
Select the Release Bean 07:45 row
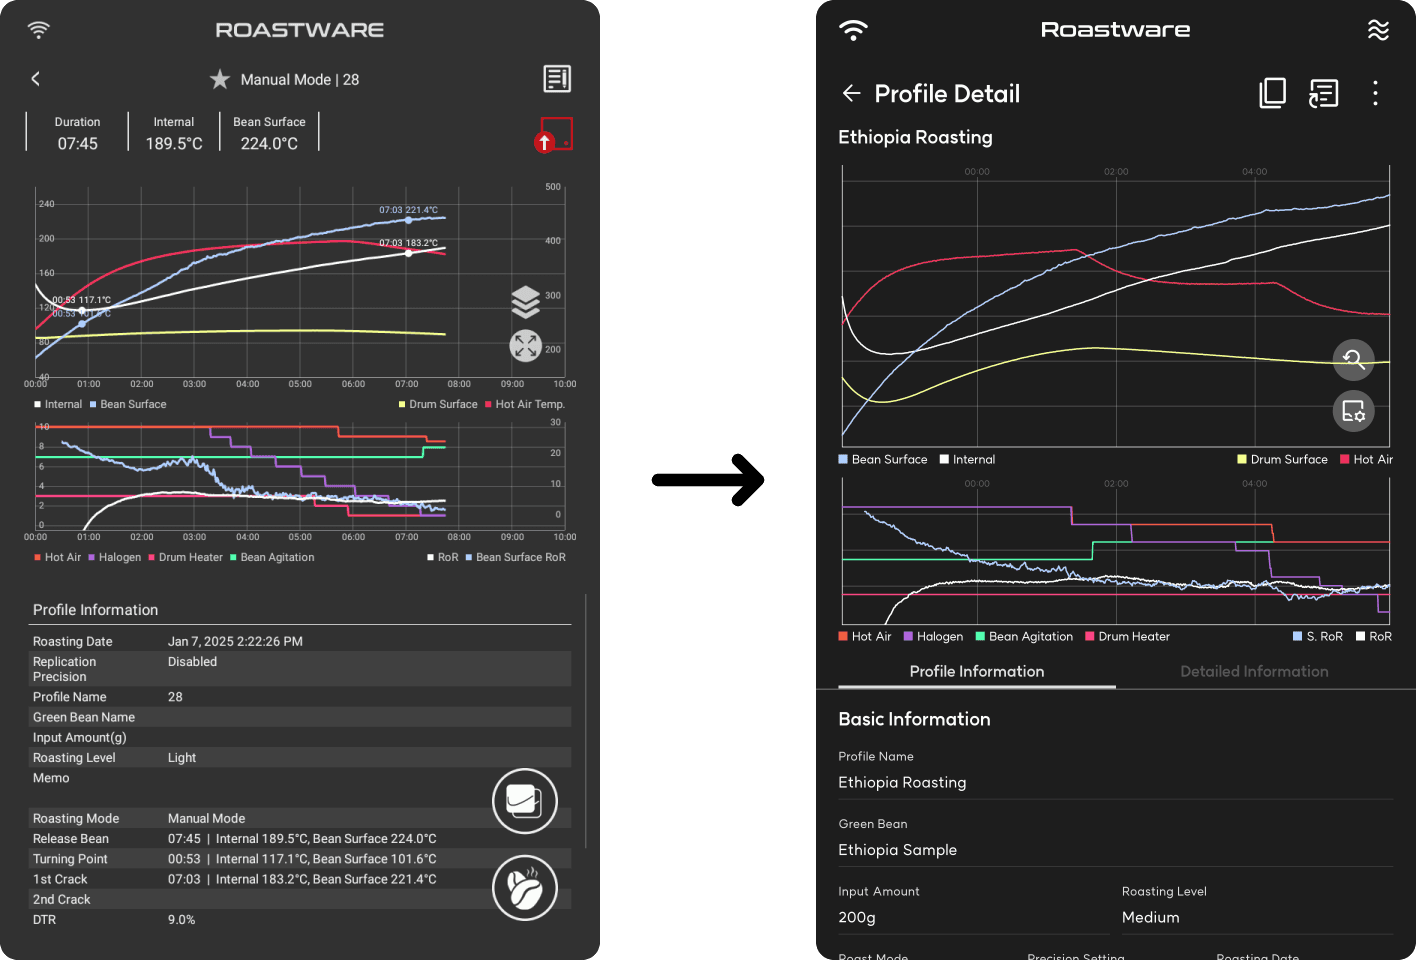pos(300,838)
